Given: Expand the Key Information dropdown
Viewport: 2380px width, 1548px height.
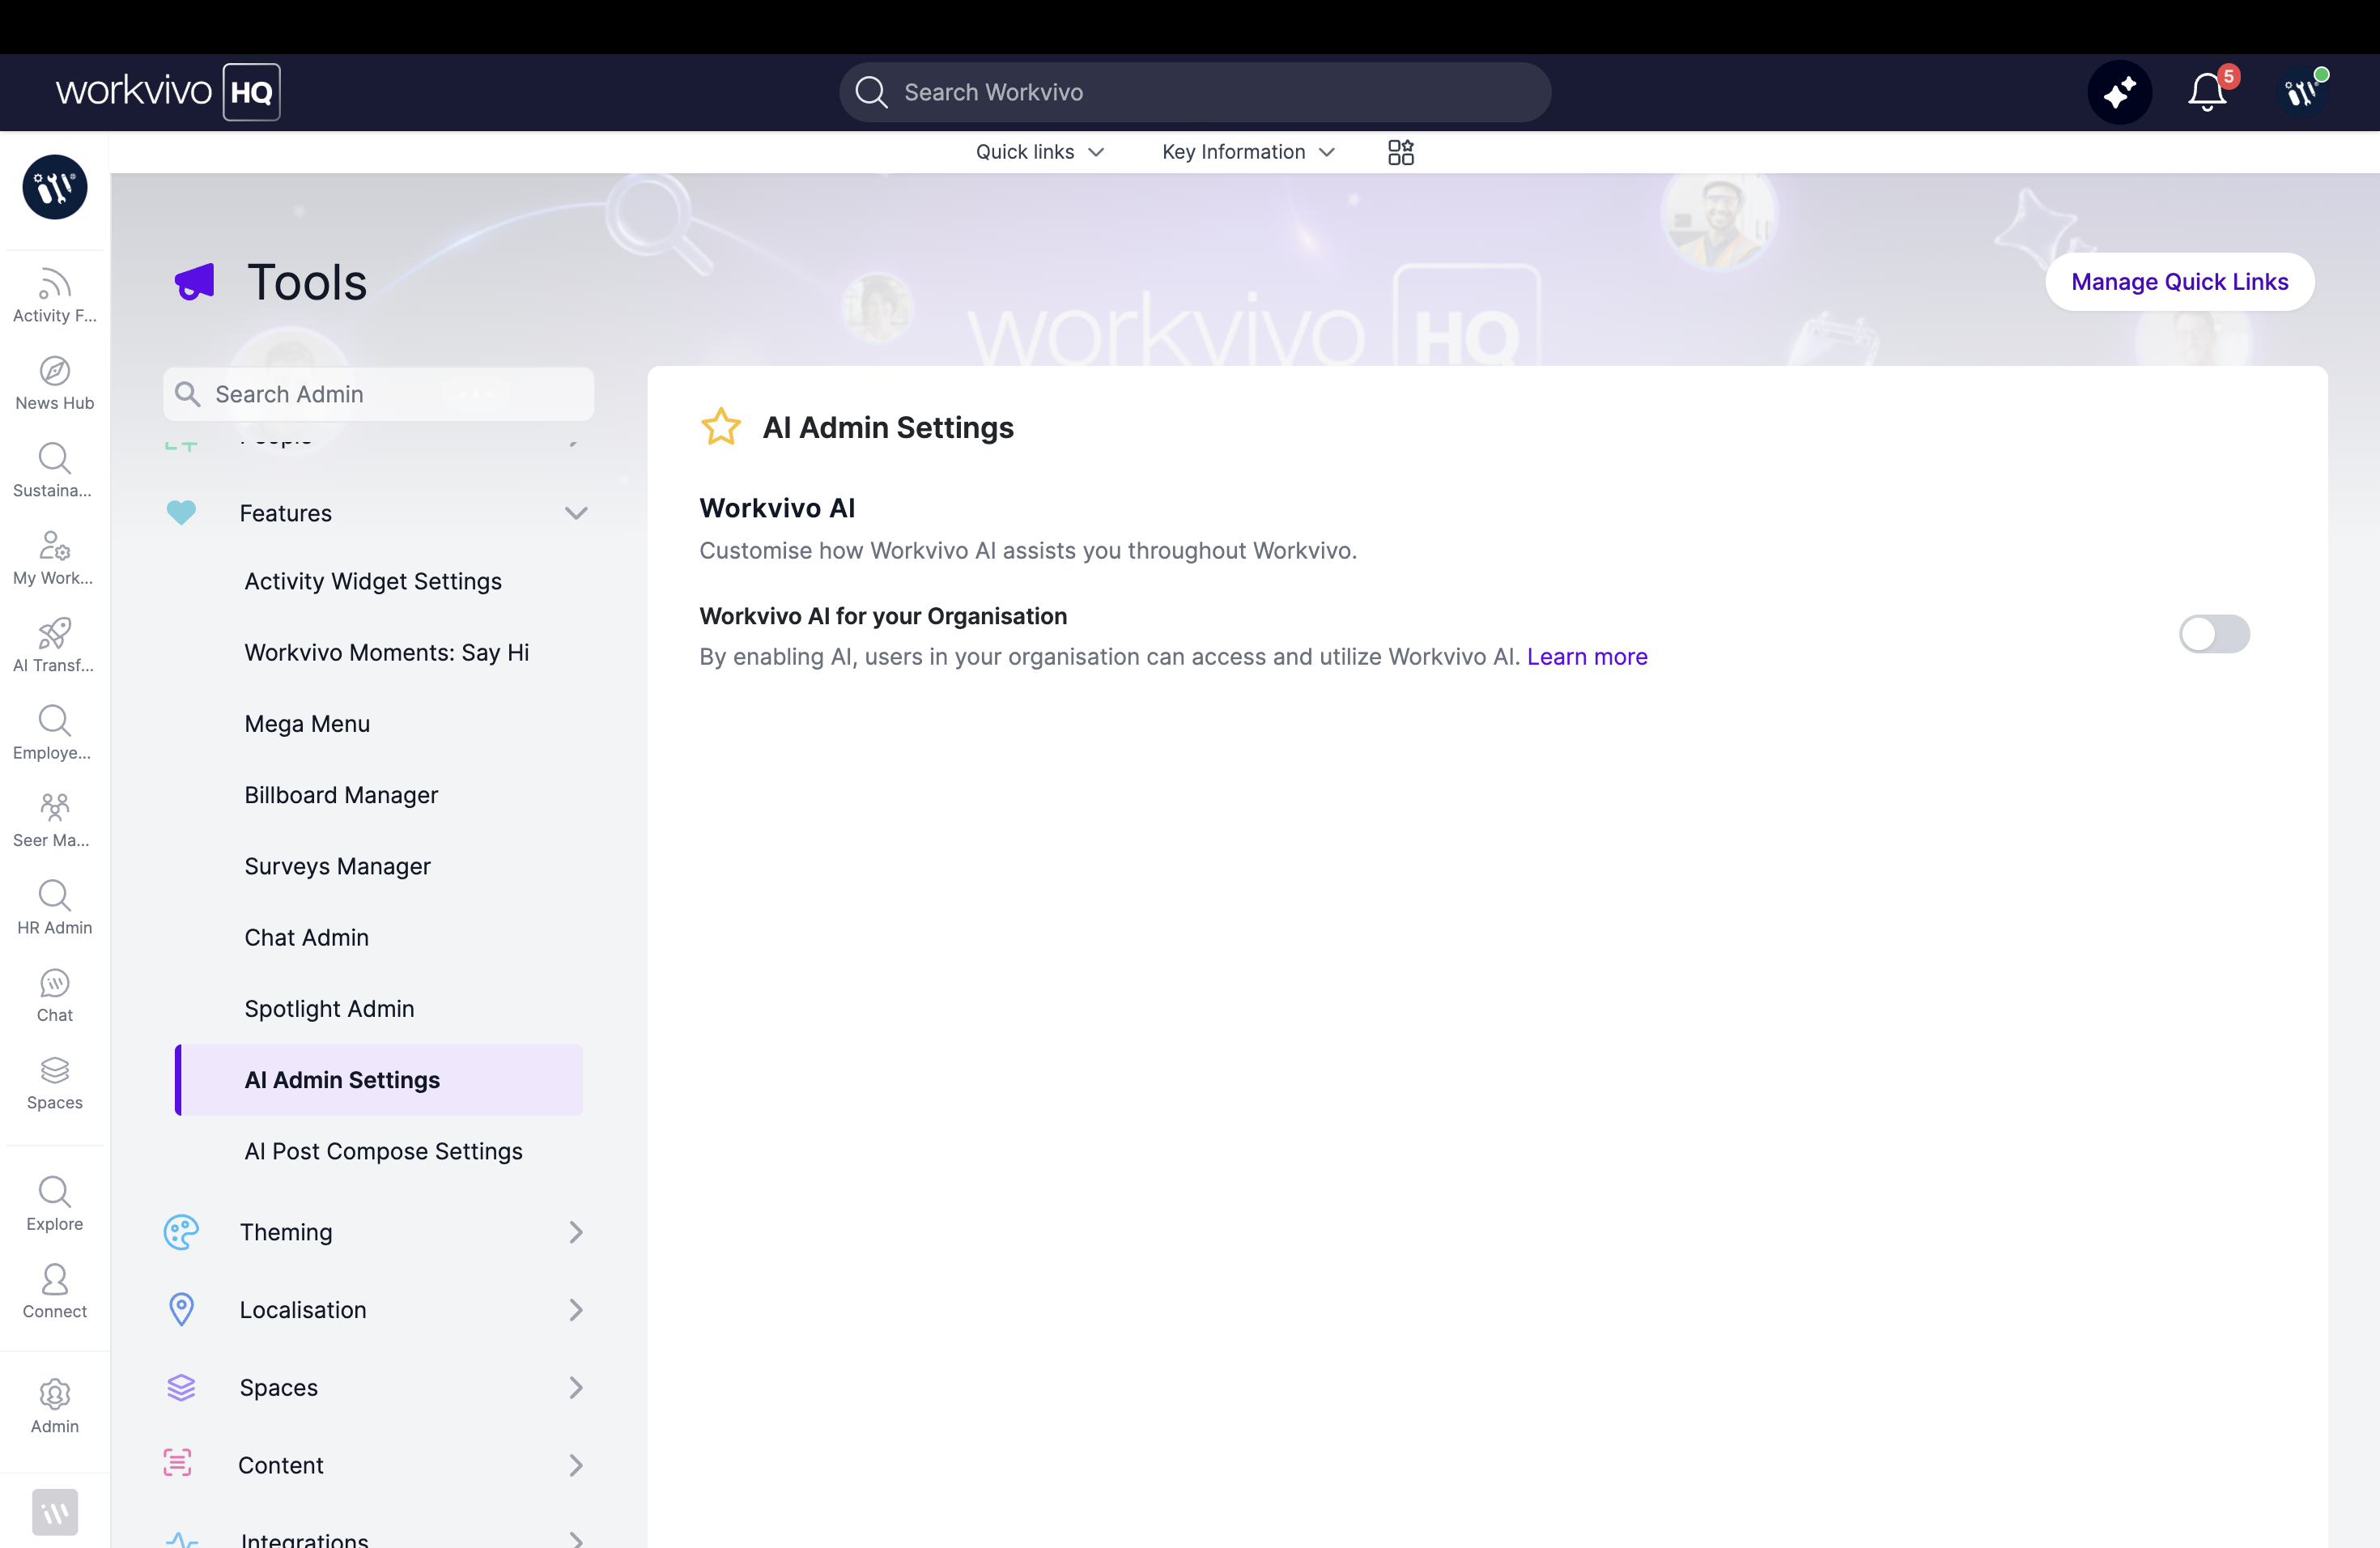Looking at the screenshot, I should 1248,152.
